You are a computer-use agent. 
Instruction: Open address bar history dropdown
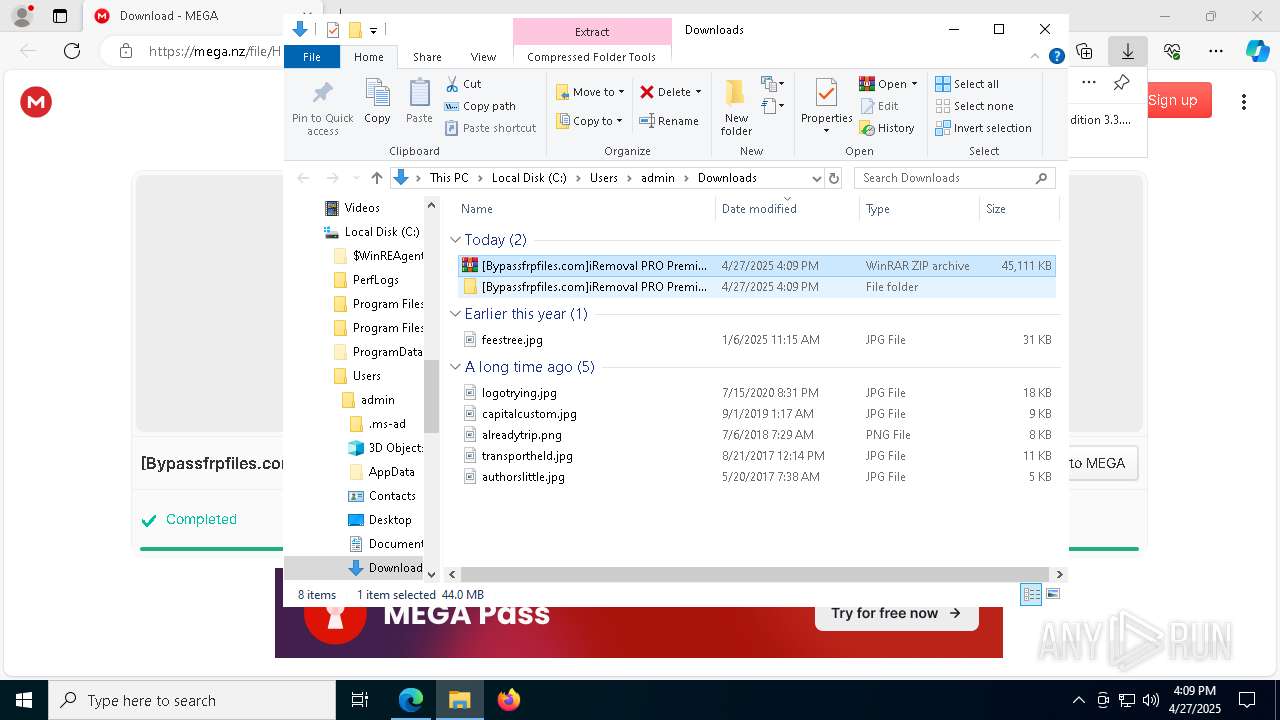(816, 178)
